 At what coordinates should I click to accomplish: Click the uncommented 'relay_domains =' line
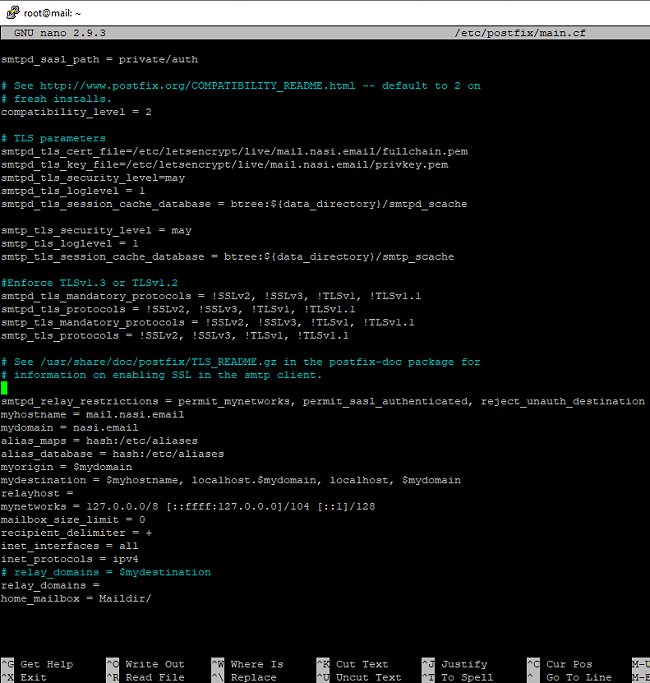pos(50,585)
